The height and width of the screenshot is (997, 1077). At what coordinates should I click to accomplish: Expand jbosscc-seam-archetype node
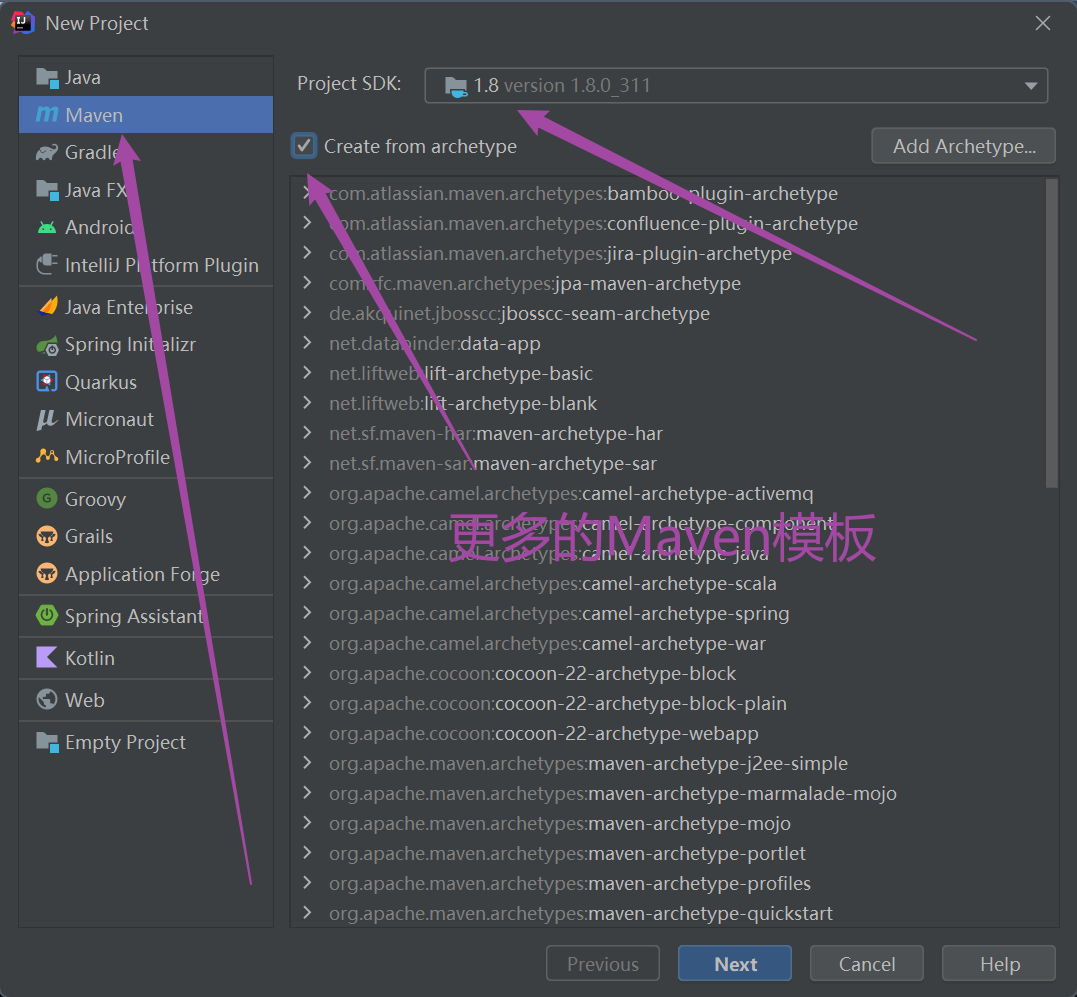307,312
